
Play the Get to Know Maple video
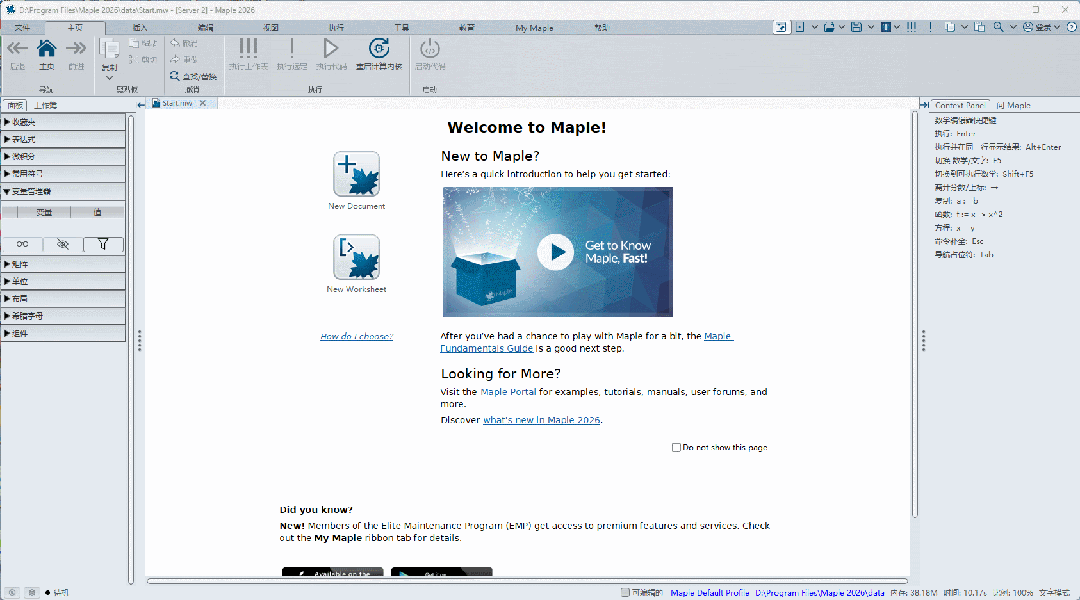555,252
